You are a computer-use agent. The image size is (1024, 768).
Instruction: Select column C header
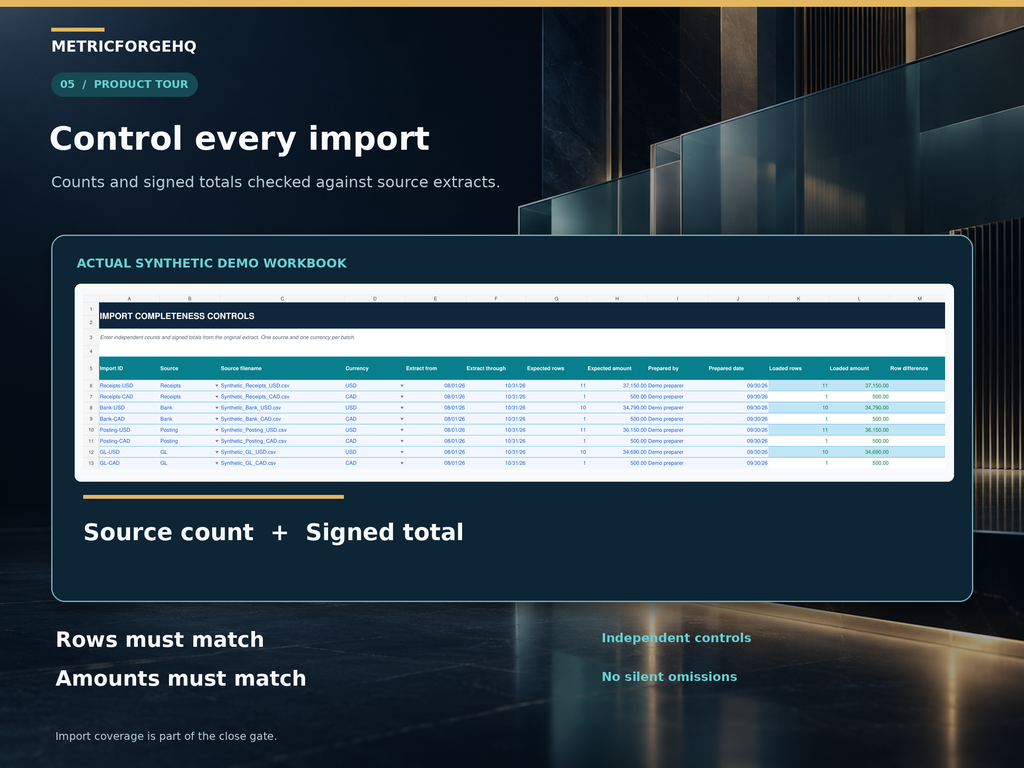(x=282, y=298)
